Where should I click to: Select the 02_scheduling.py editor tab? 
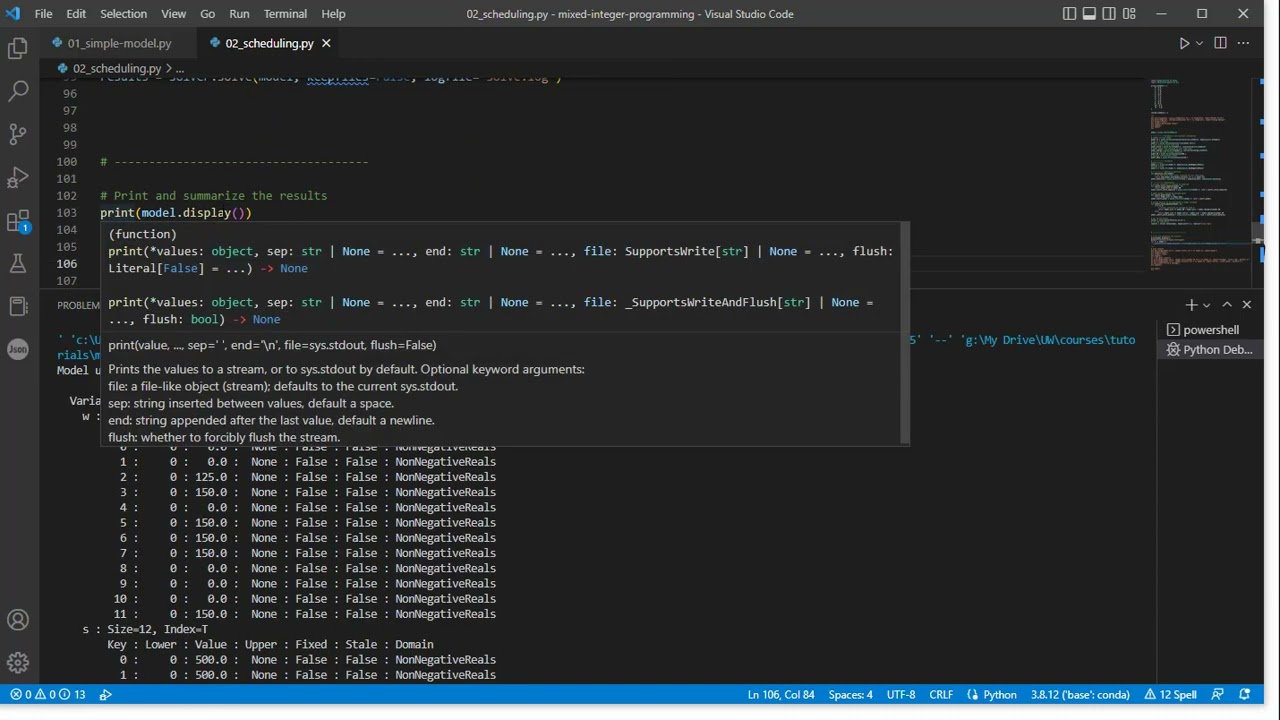click(269, 43)
